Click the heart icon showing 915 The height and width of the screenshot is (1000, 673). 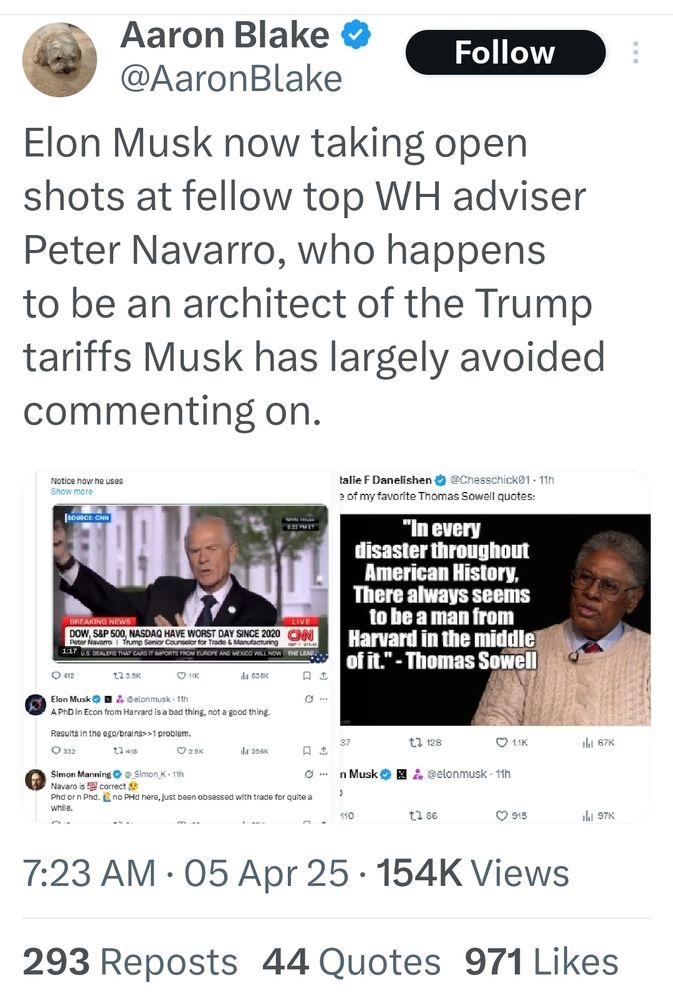tap(502, 816)
